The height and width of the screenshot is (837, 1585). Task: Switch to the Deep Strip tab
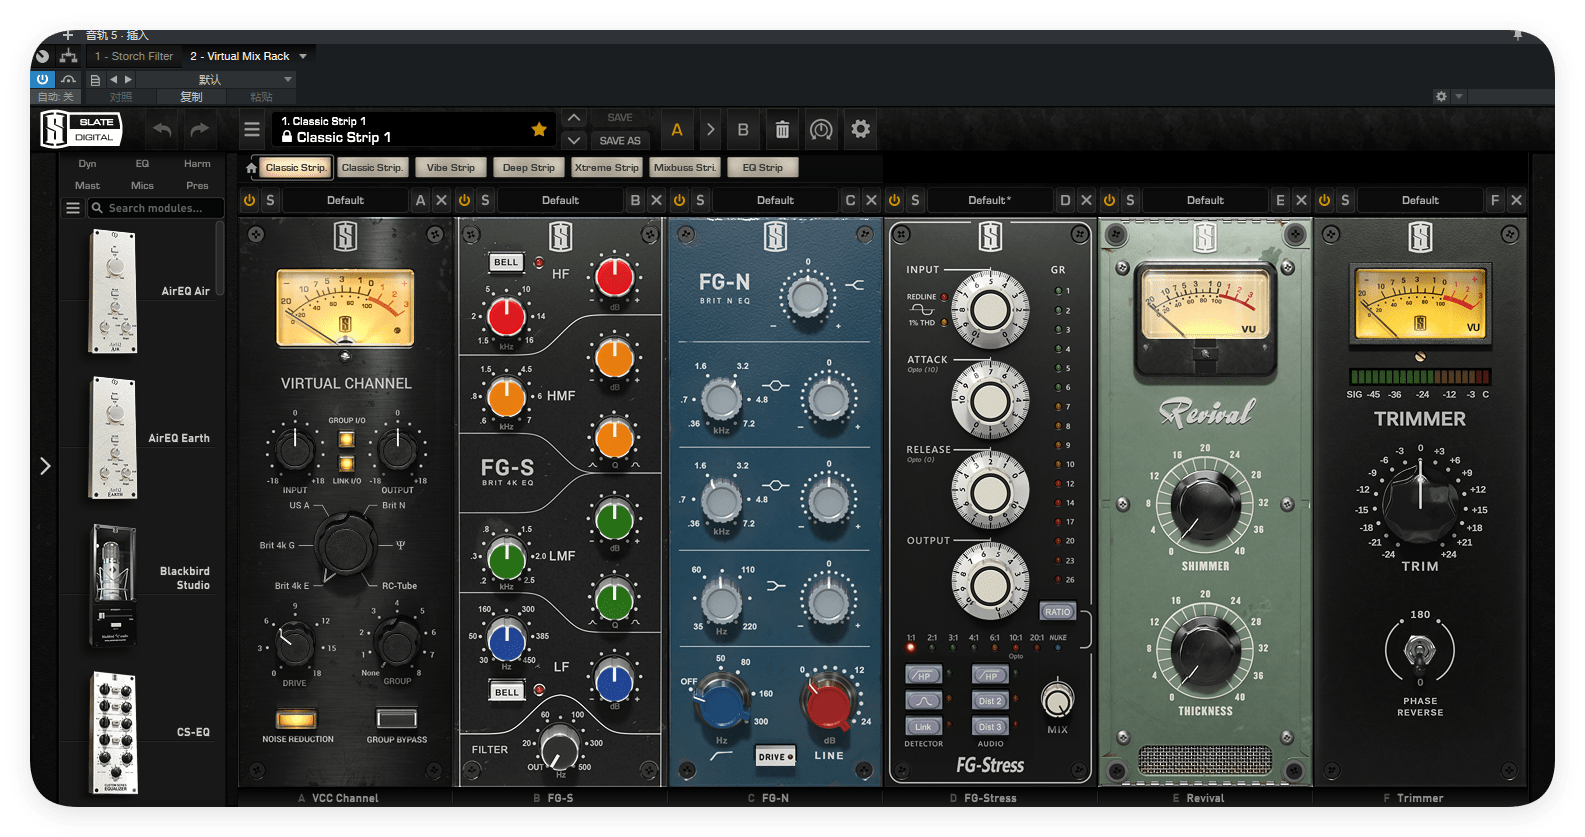529,168
